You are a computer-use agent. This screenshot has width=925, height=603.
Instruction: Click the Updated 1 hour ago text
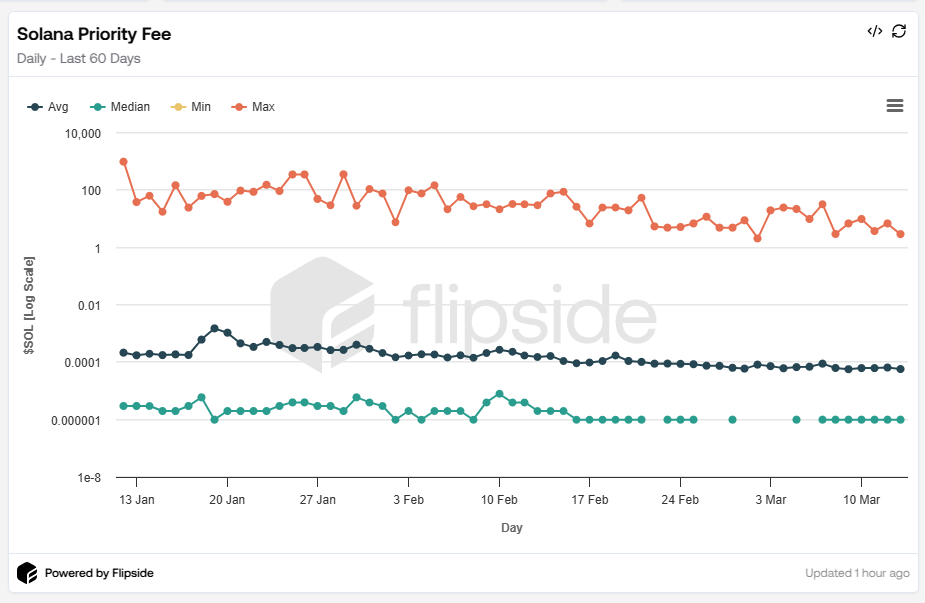click(x=857, y=574)
